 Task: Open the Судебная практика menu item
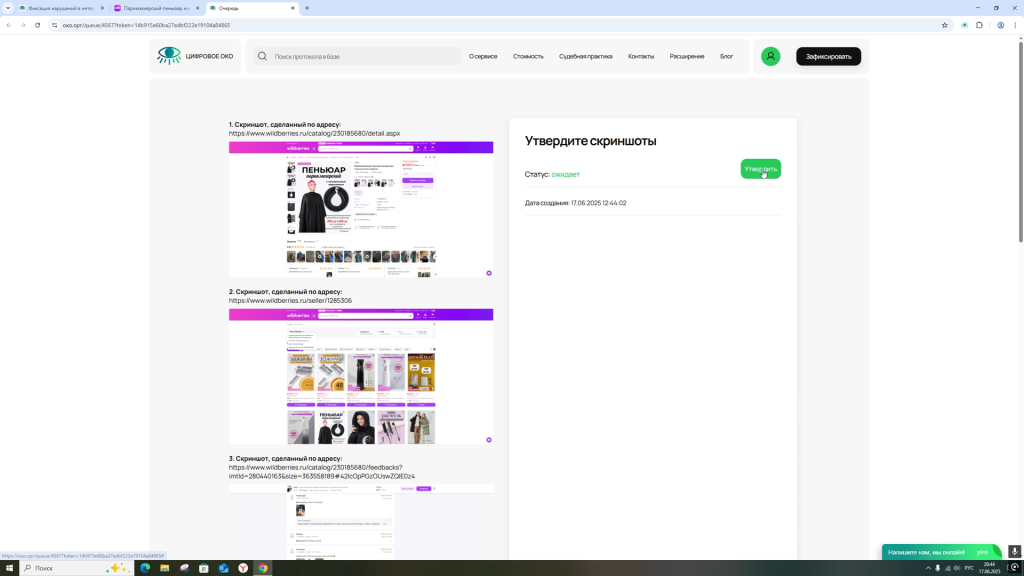tap(585, 56)
